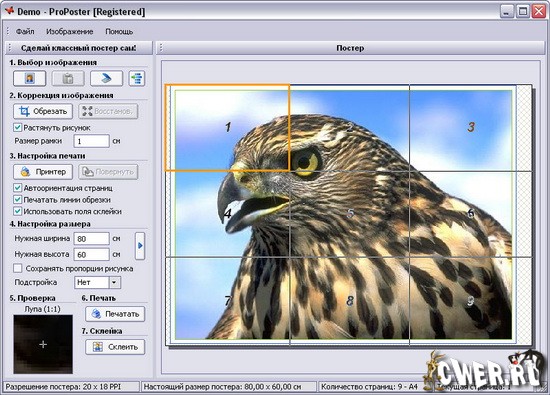Click the green list icon button
Screen dimensions: 550x395
(137, 78)
